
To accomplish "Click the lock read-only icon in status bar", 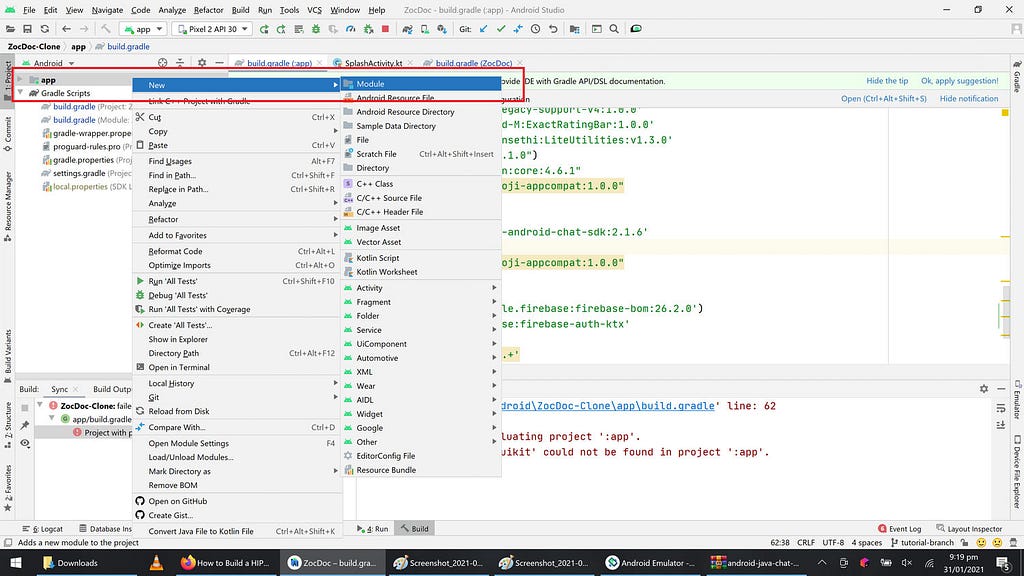I will (965, 543).
